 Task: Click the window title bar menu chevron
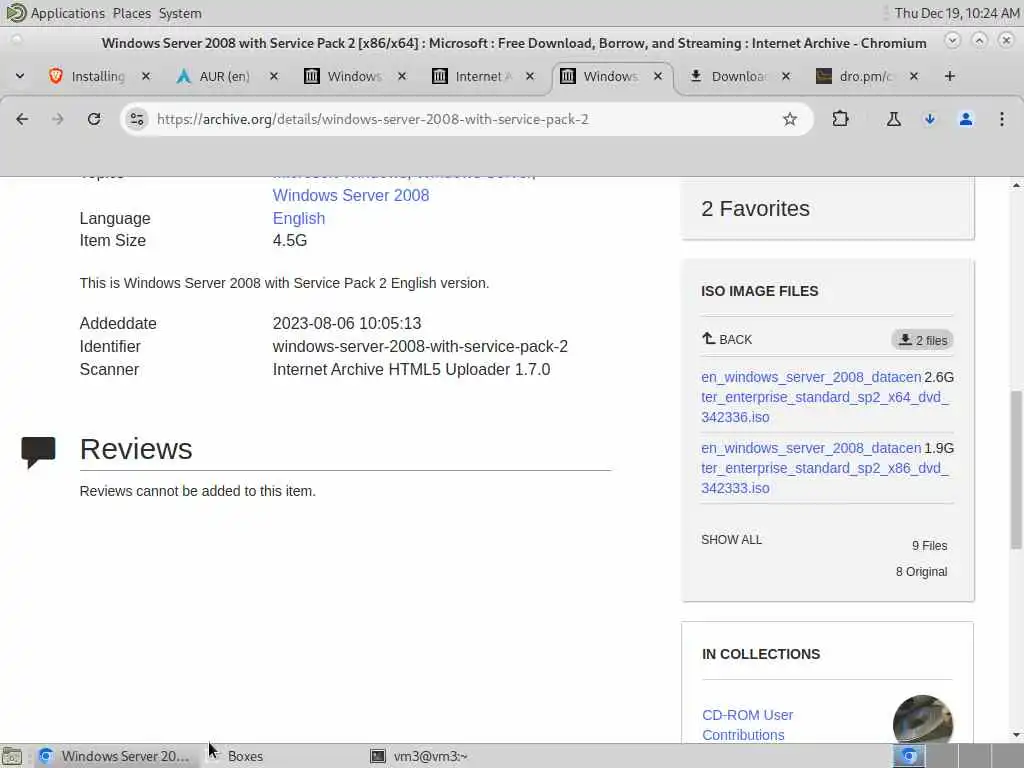coord(952,40)
